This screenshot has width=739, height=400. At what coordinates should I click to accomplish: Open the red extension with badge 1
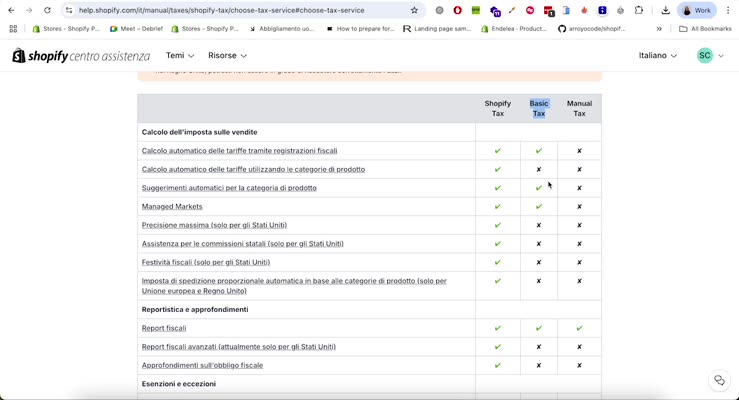(549, 11)
